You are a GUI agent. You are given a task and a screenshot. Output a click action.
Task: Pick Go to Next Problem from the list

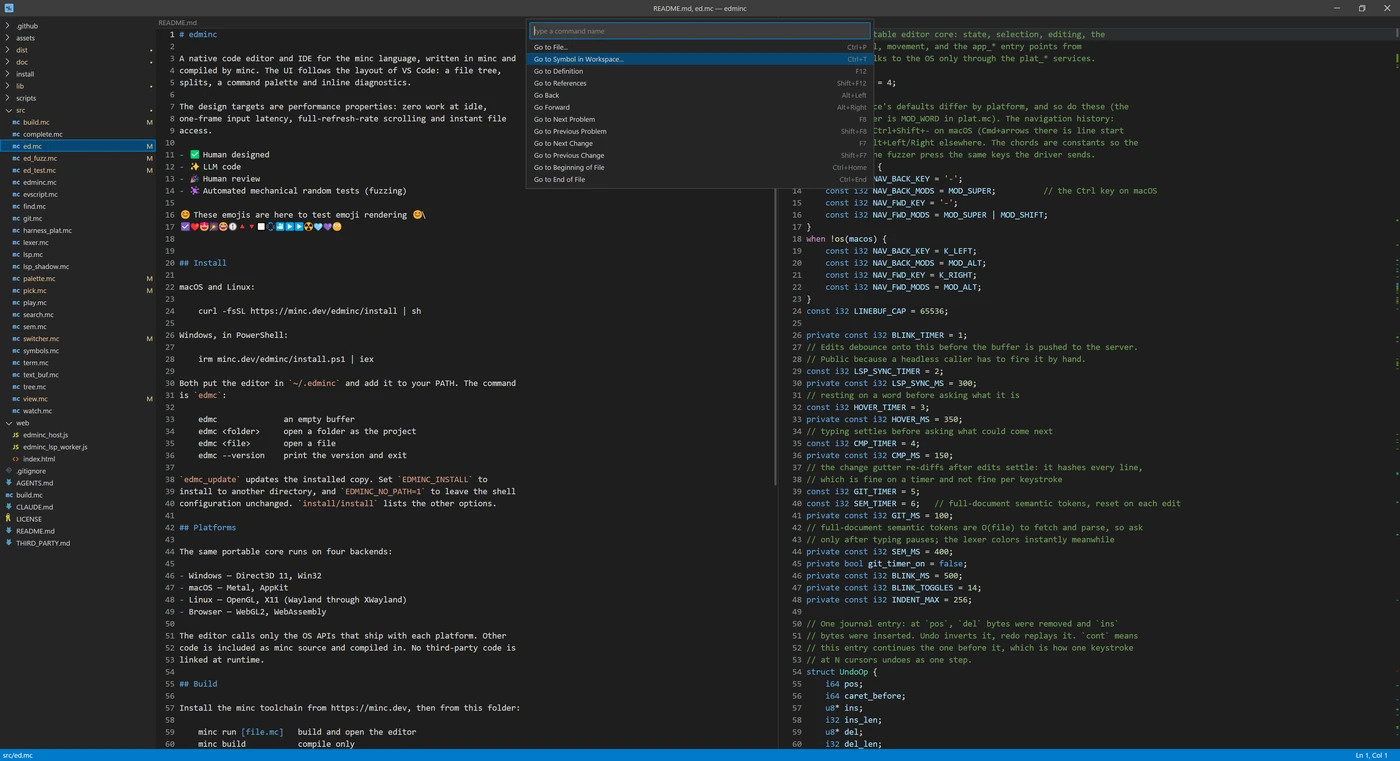click(699, 119)
